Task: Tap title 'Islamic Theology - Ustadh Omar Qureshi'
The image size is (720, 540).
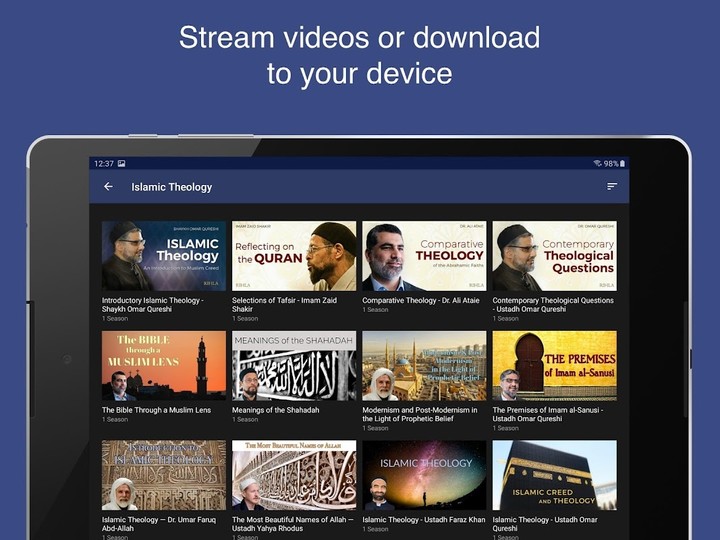Action: point(545,524)
